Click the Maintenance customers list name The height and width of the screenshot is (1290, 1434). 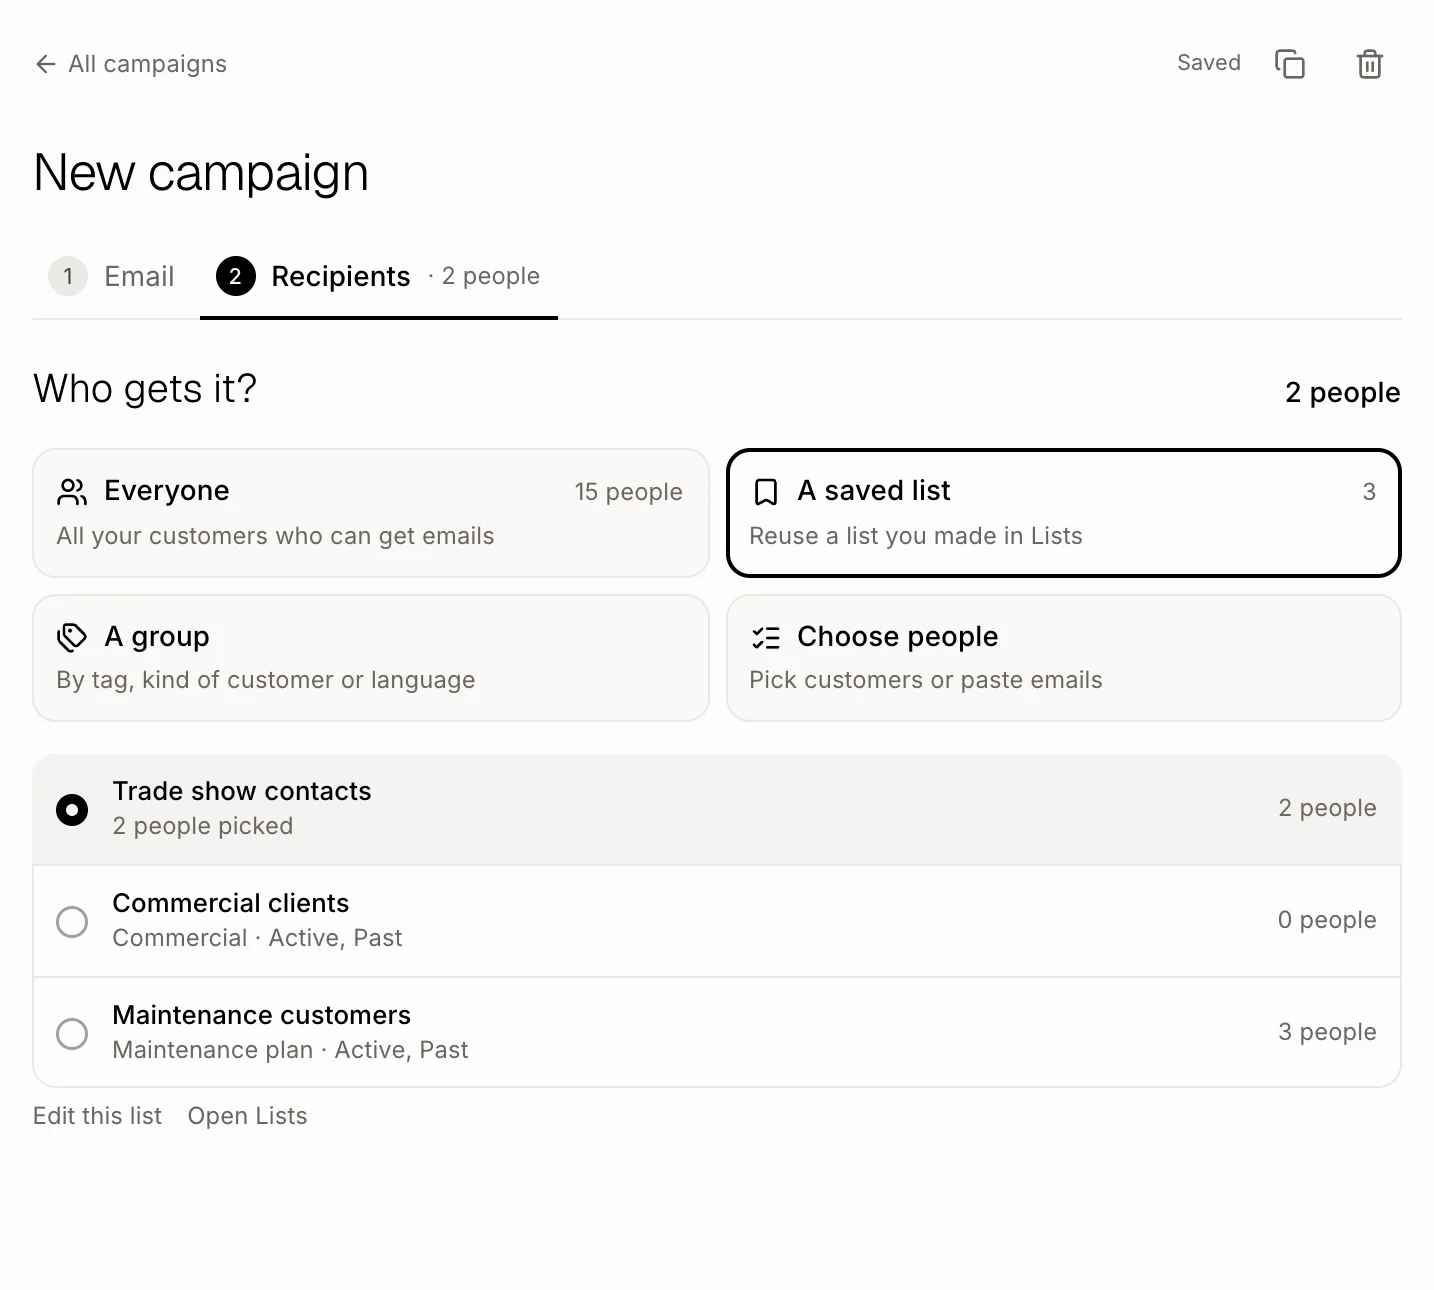tap(262, 1015)
